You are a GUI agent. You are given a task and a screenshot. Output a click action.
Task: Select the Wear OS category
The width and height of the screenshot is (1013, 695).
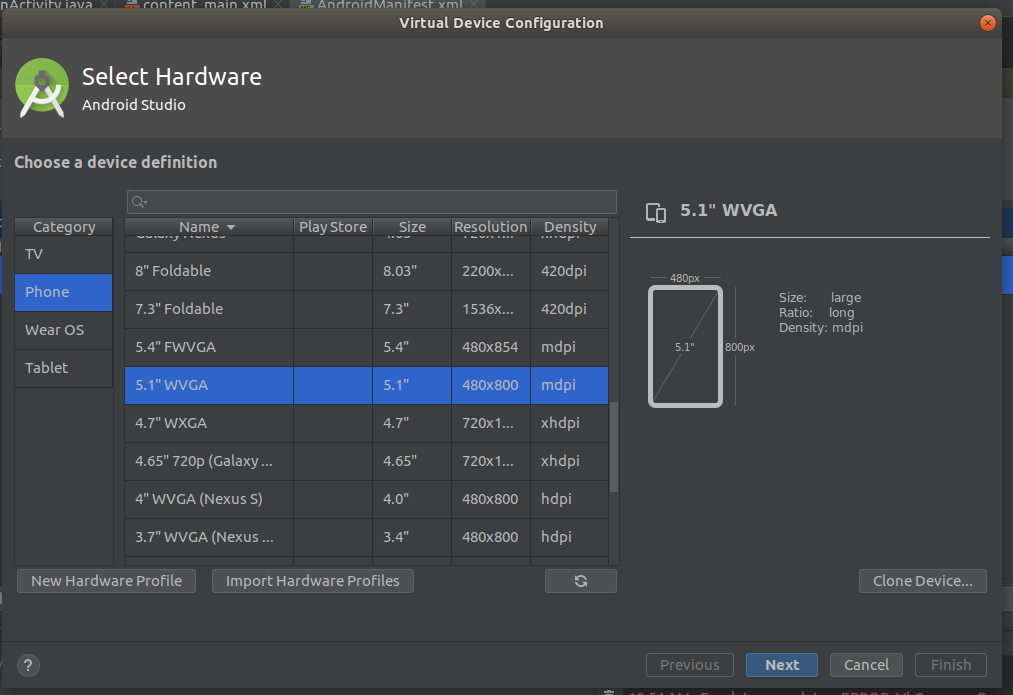(63, 330)
